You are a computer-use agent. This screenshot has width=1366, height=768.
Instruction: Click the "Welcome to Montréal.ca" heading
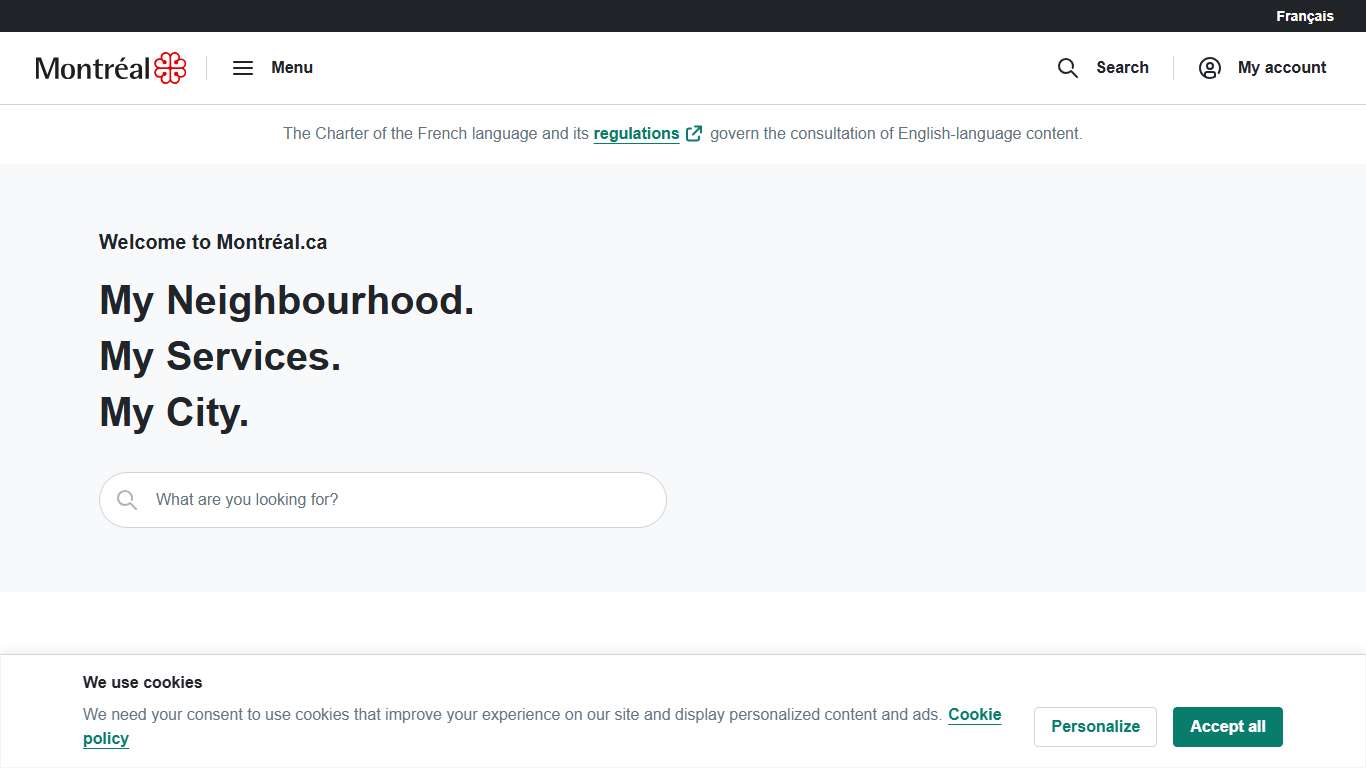[x=213, y=242]
